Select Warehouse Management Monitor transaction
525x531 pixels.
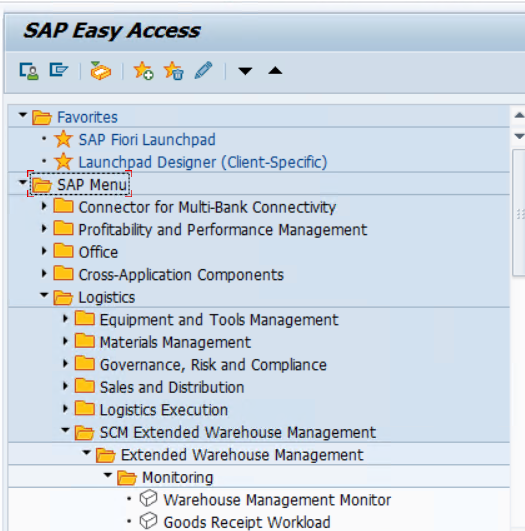point(277,500)
